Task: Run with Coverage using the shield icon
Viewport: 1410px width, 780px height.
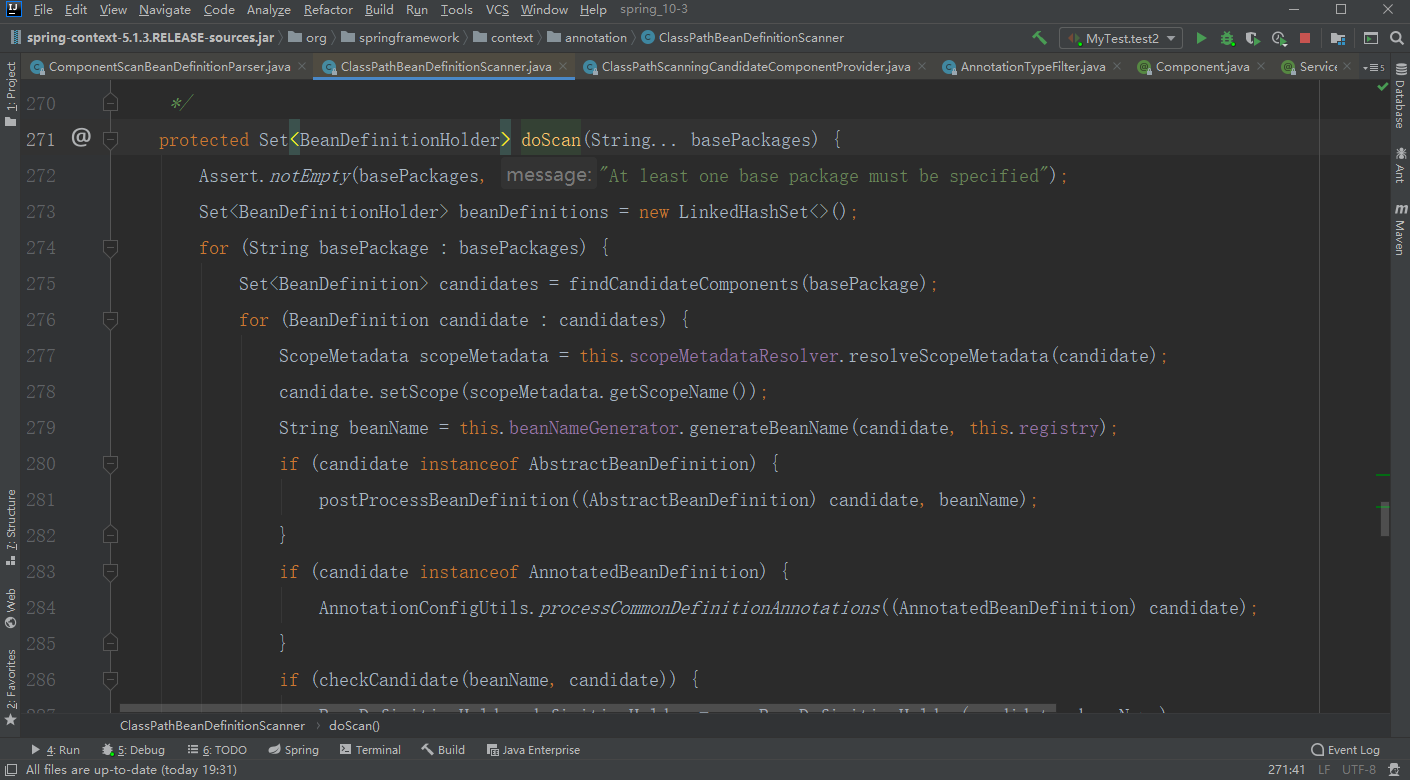Action: coord(1253,38)
